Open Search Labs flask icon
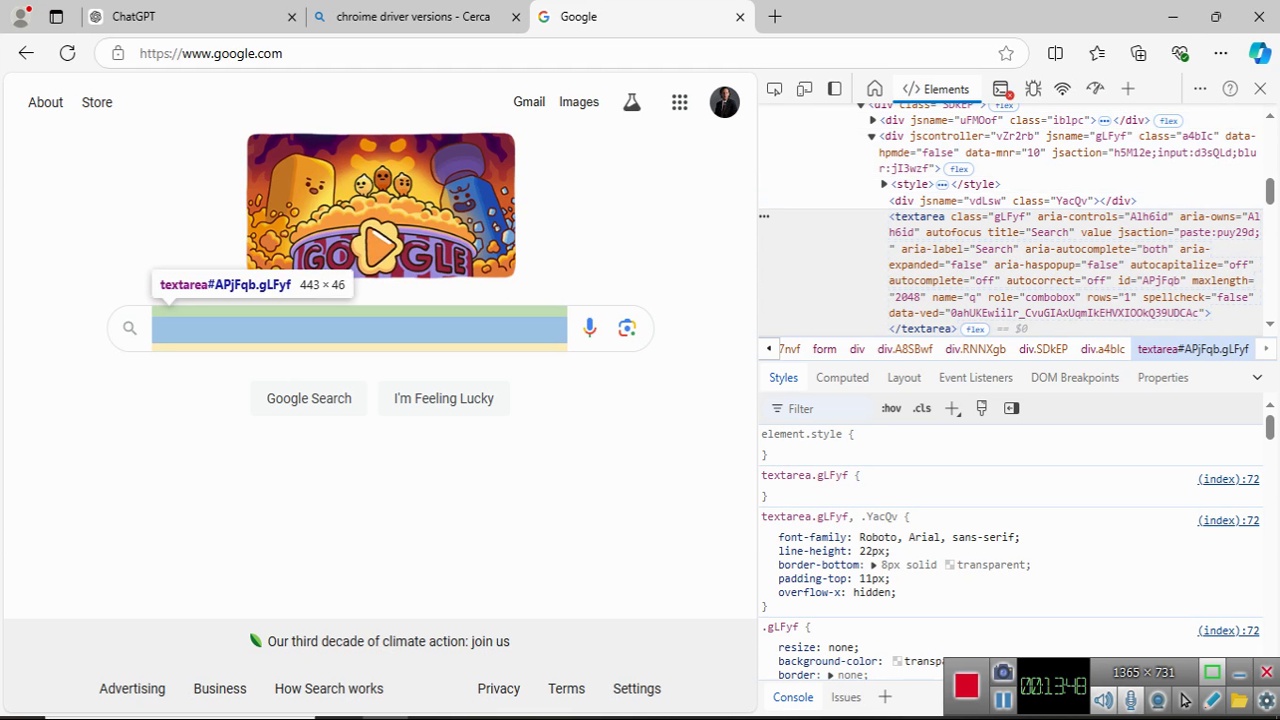1280x720 pixels. point(631,102)
